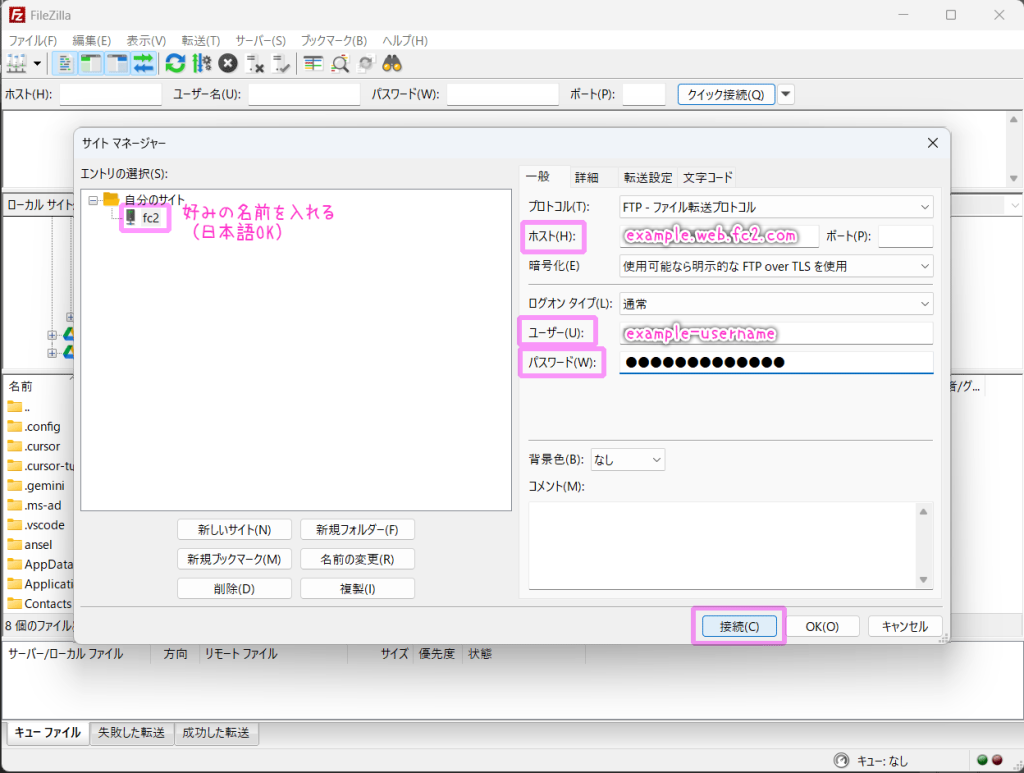1024x773 pixels.
Task: Open the 転送(T) menu
Action: point(200,40)
